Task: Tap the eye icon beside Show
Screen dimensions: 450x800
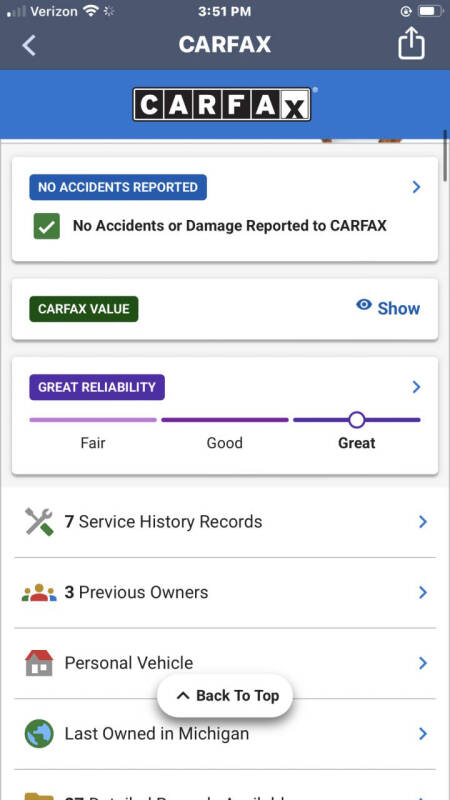Action: (x=364, y=305)
